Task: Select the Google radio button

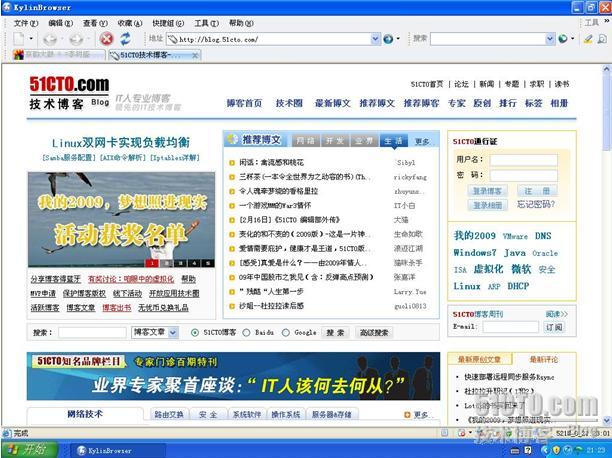Action: (x=286, y=333)
